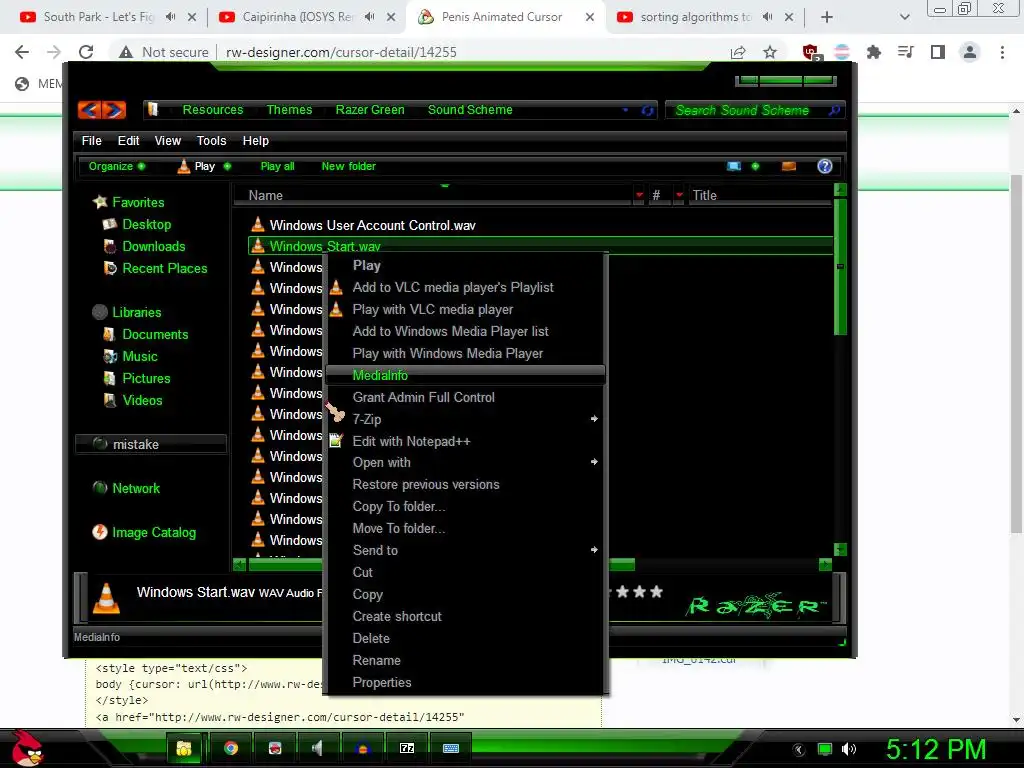Viewport: 1024px width, 768px height.
Task: Click the green monitor tray icon
Action: click(x=825, y=749)
